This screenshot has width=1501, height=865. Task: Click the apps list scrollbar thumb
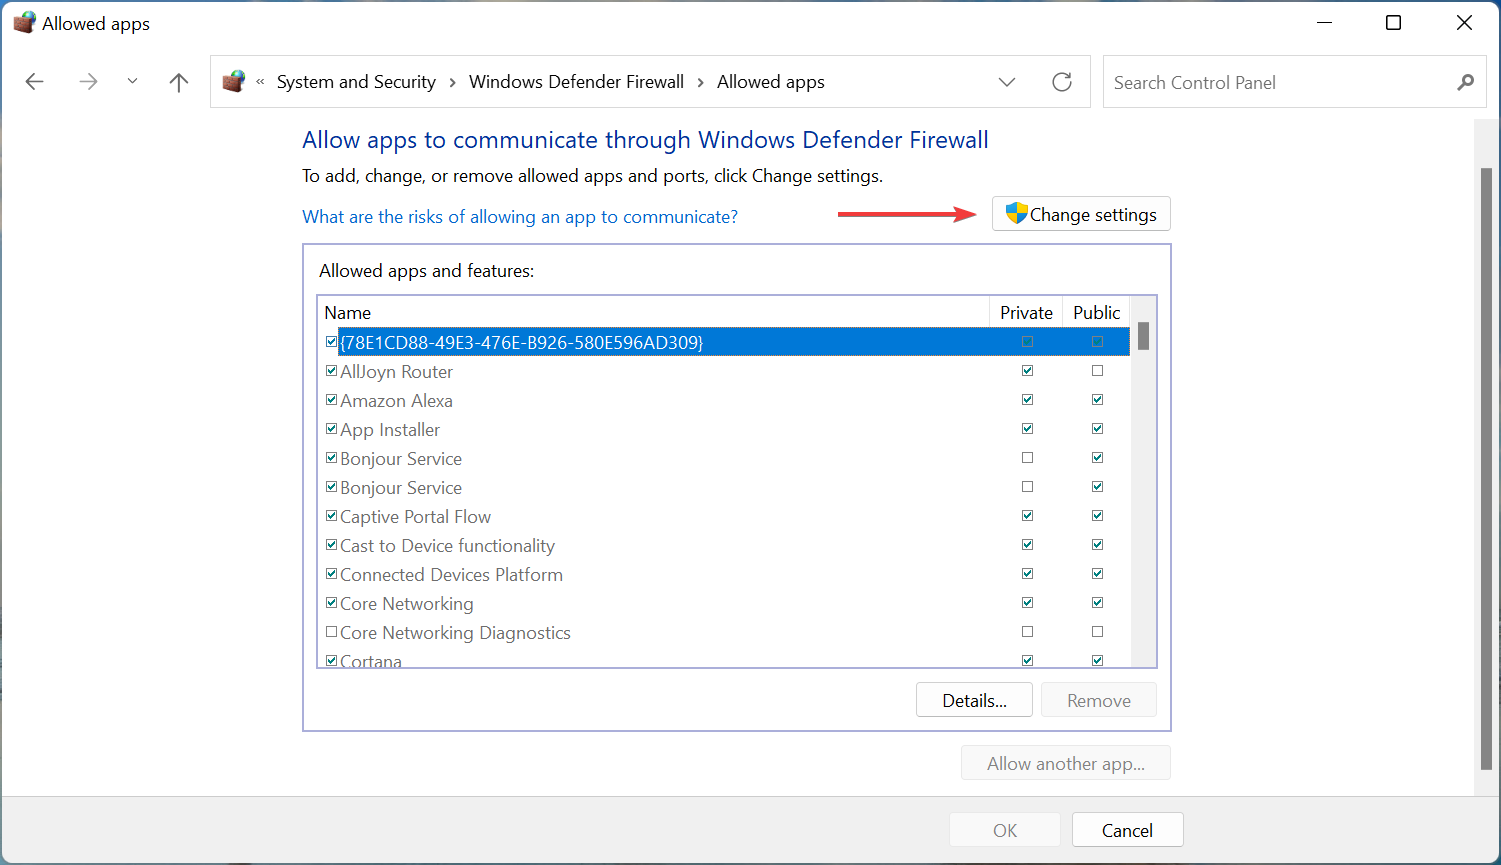[1143, 336]
